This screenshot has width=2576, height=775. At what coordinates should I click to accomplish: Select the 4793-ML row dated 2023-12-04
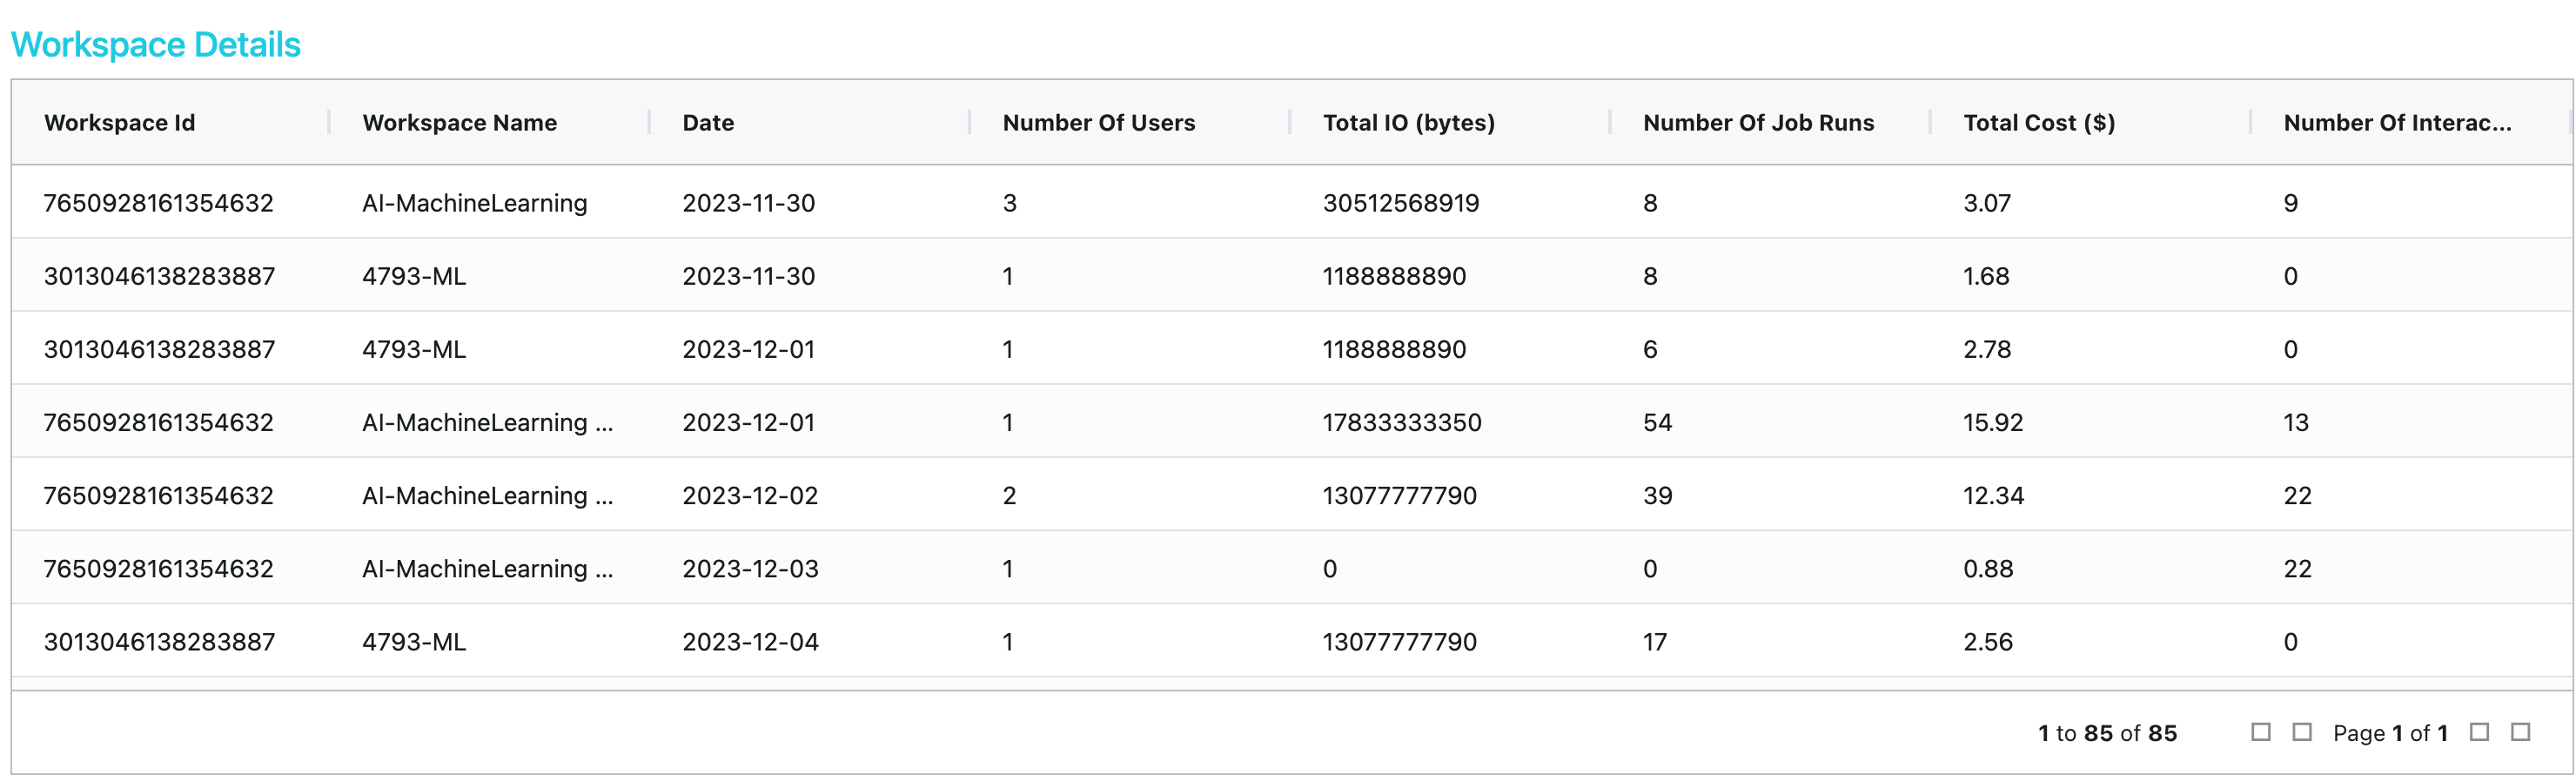pyautogui.click(x=414, y=642)
